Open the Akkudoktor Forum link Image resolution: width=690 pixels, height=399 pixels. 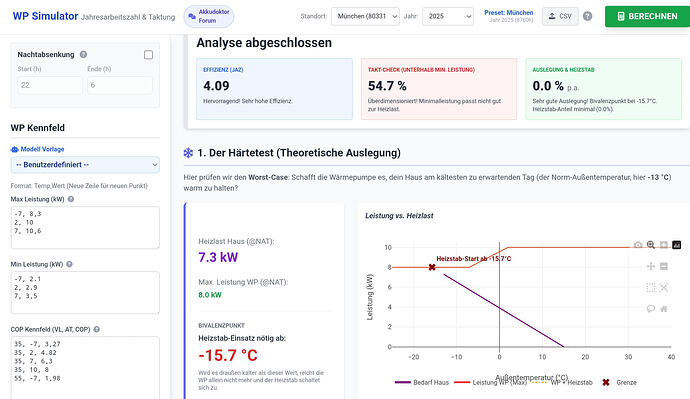pyautogui.click(x=209, y=16)
